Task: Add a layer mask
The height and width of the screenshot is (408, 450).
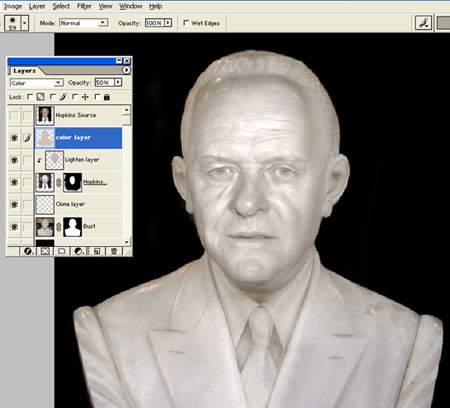Action: point(45,251)
